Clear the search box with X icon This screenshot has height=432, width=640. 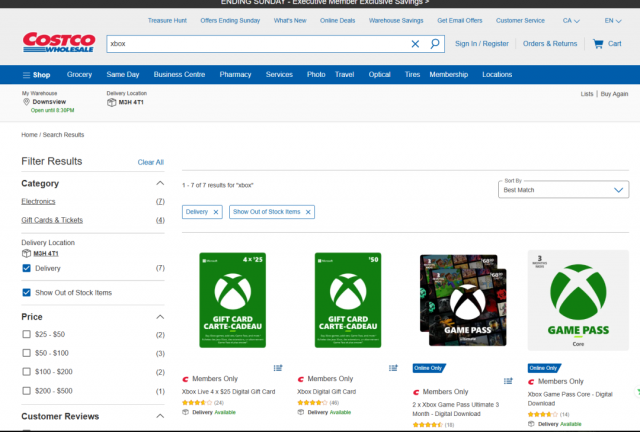415,44
